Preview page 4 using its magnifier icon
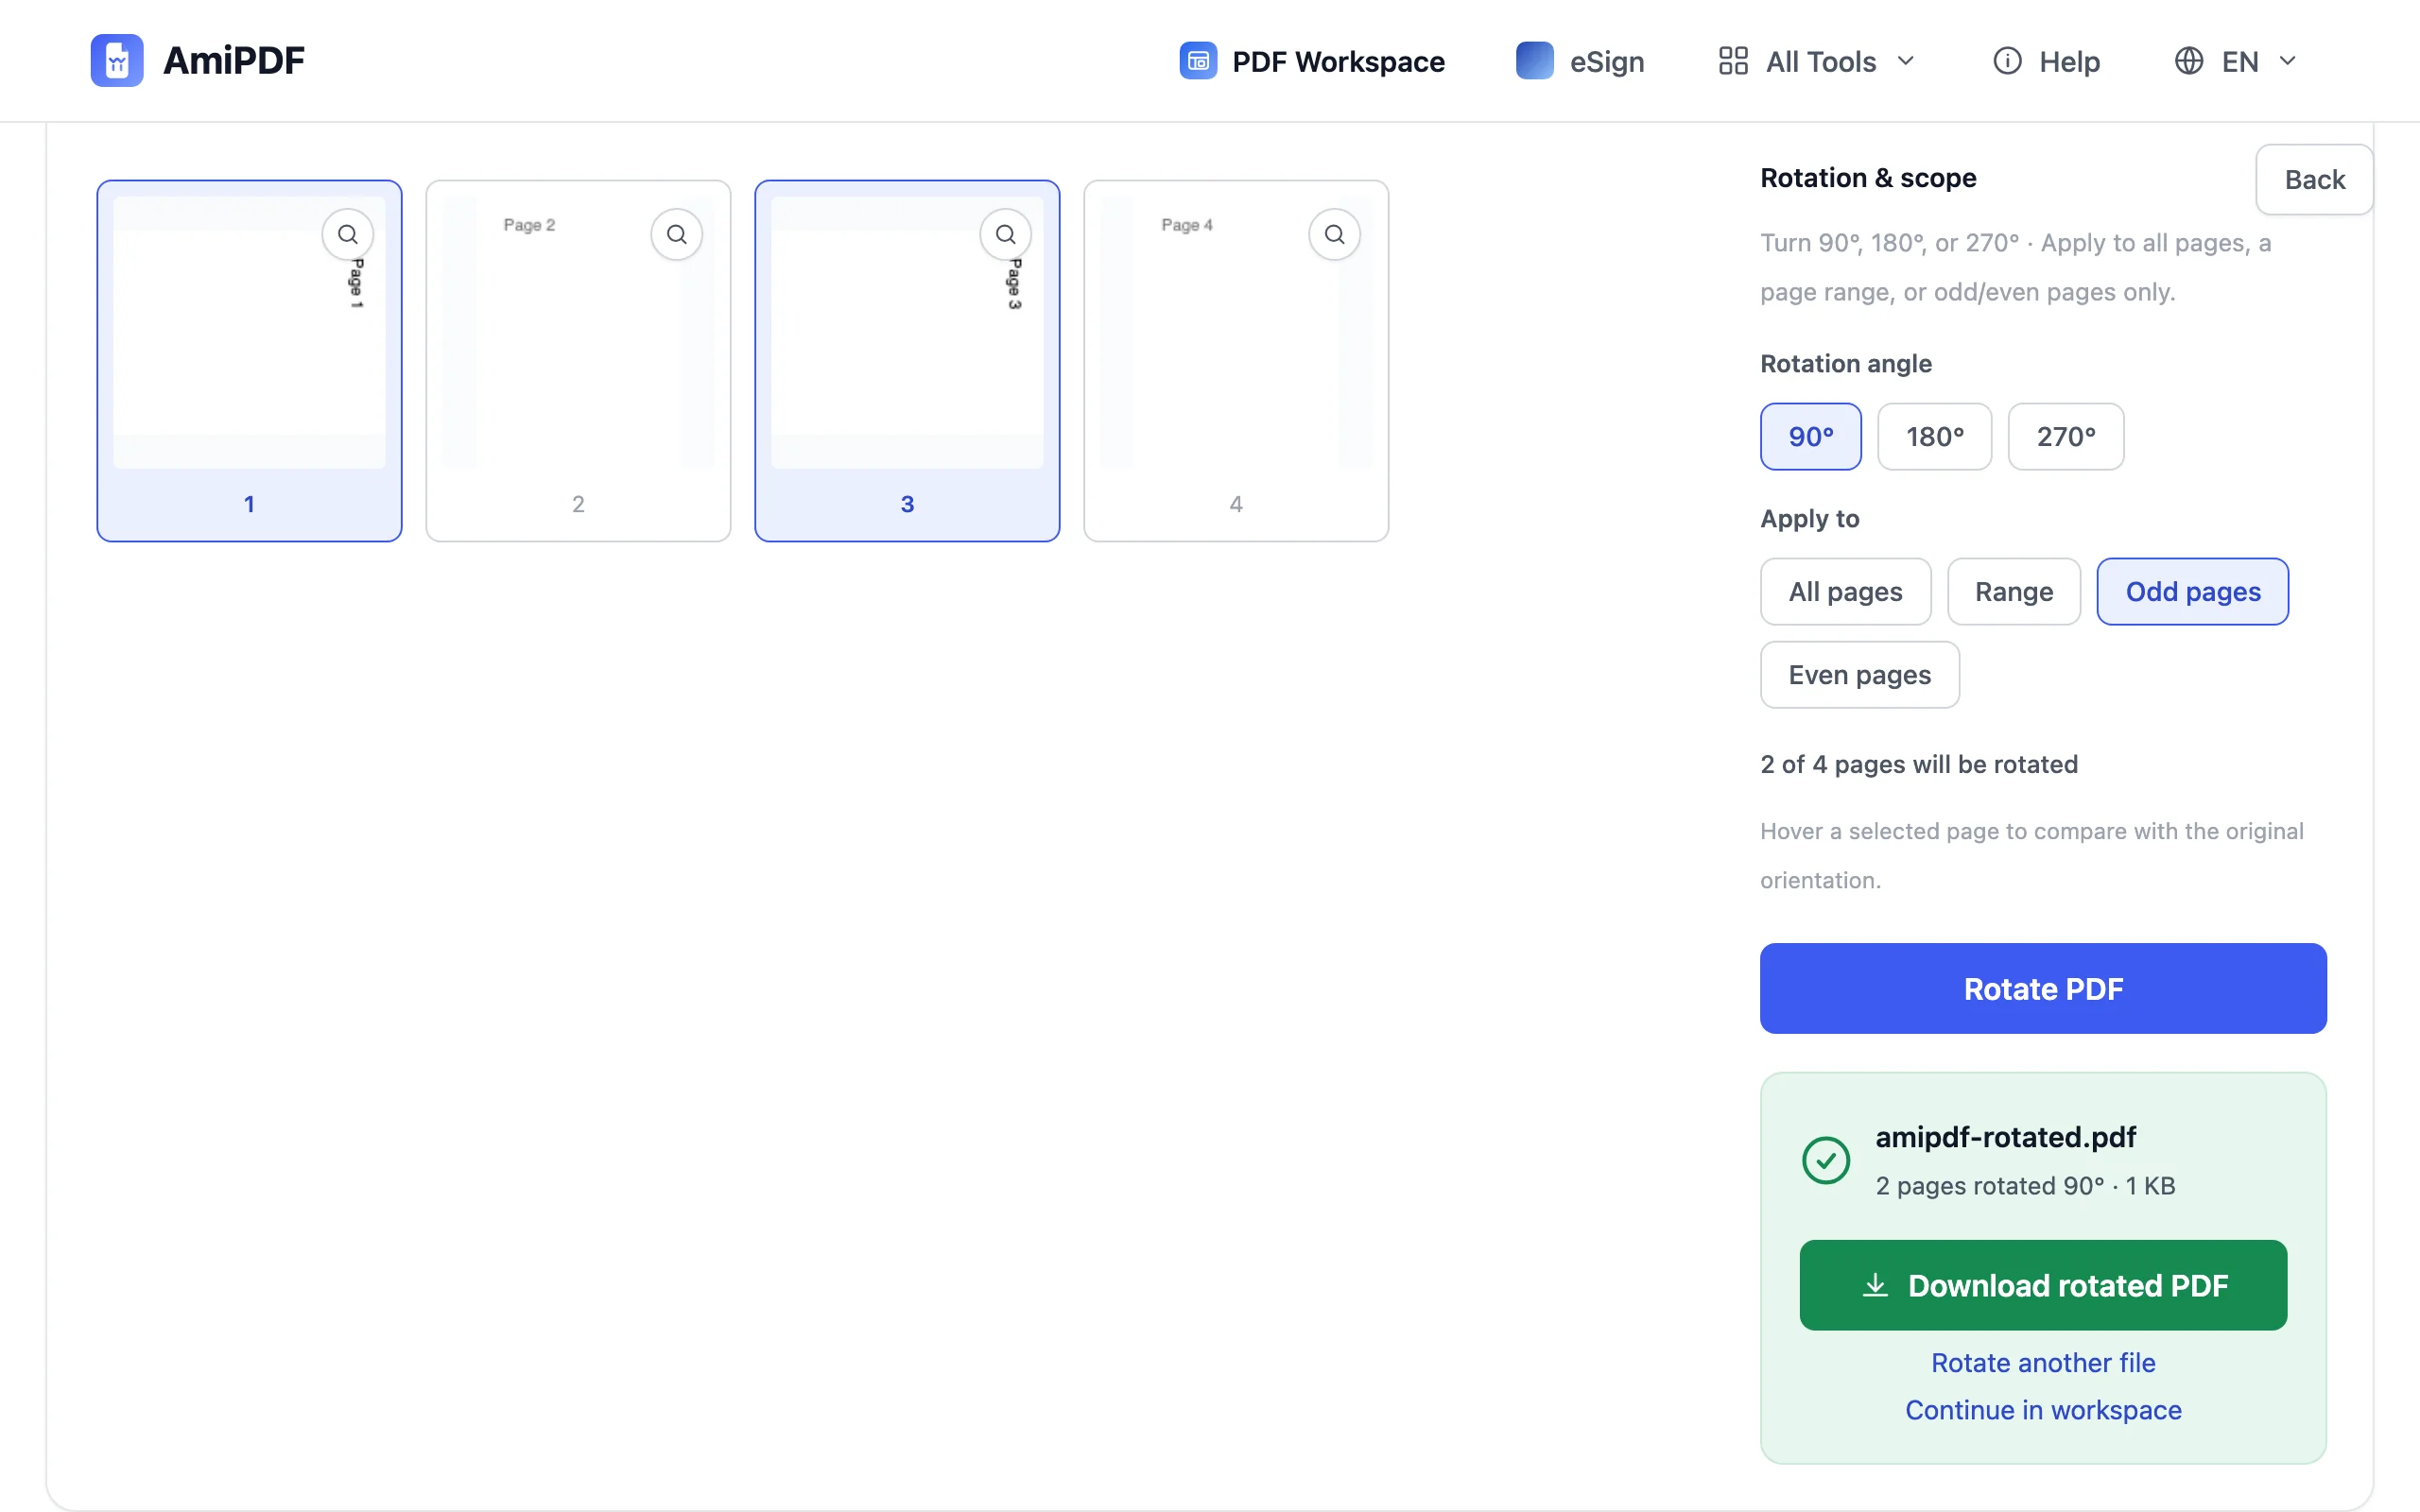 tap(1335, 234)
